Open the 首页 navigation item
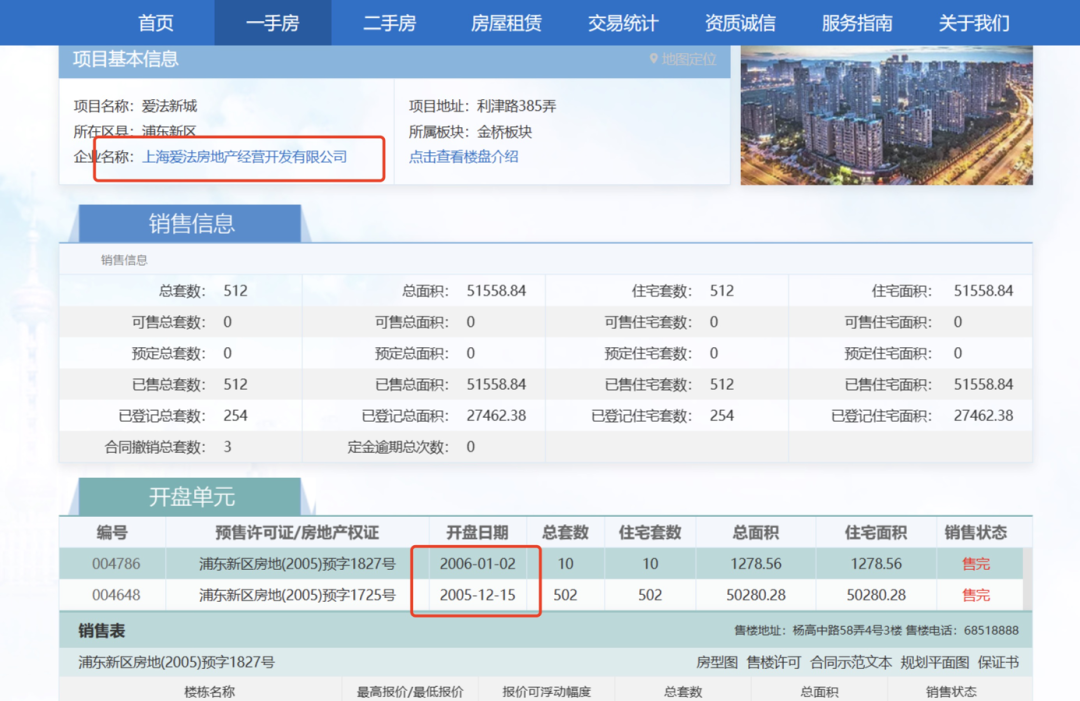Viewport: 1080px width, 701px height. pyautogui.click(x=156, y=23)
